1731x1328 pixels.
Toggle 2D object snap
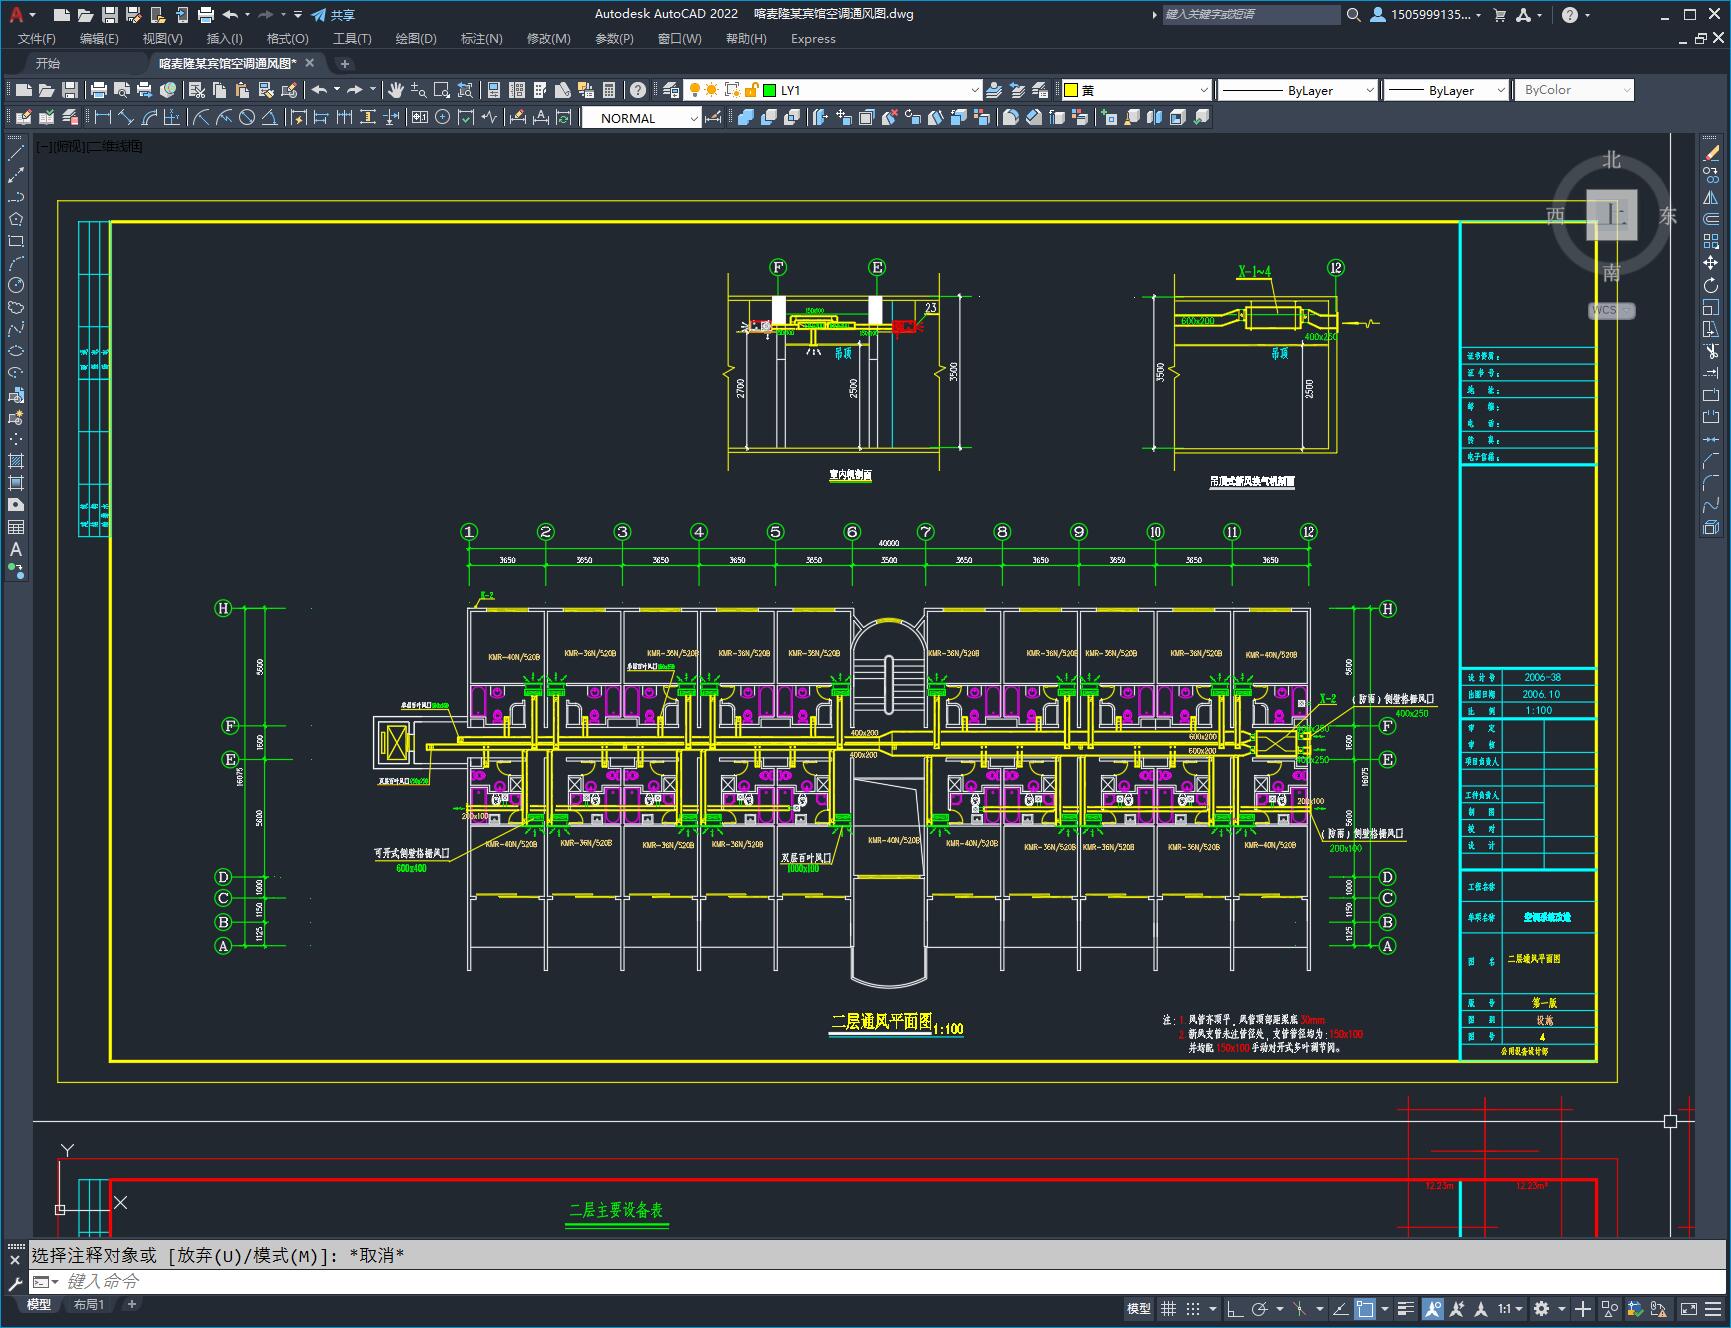pos(1365,1308)
